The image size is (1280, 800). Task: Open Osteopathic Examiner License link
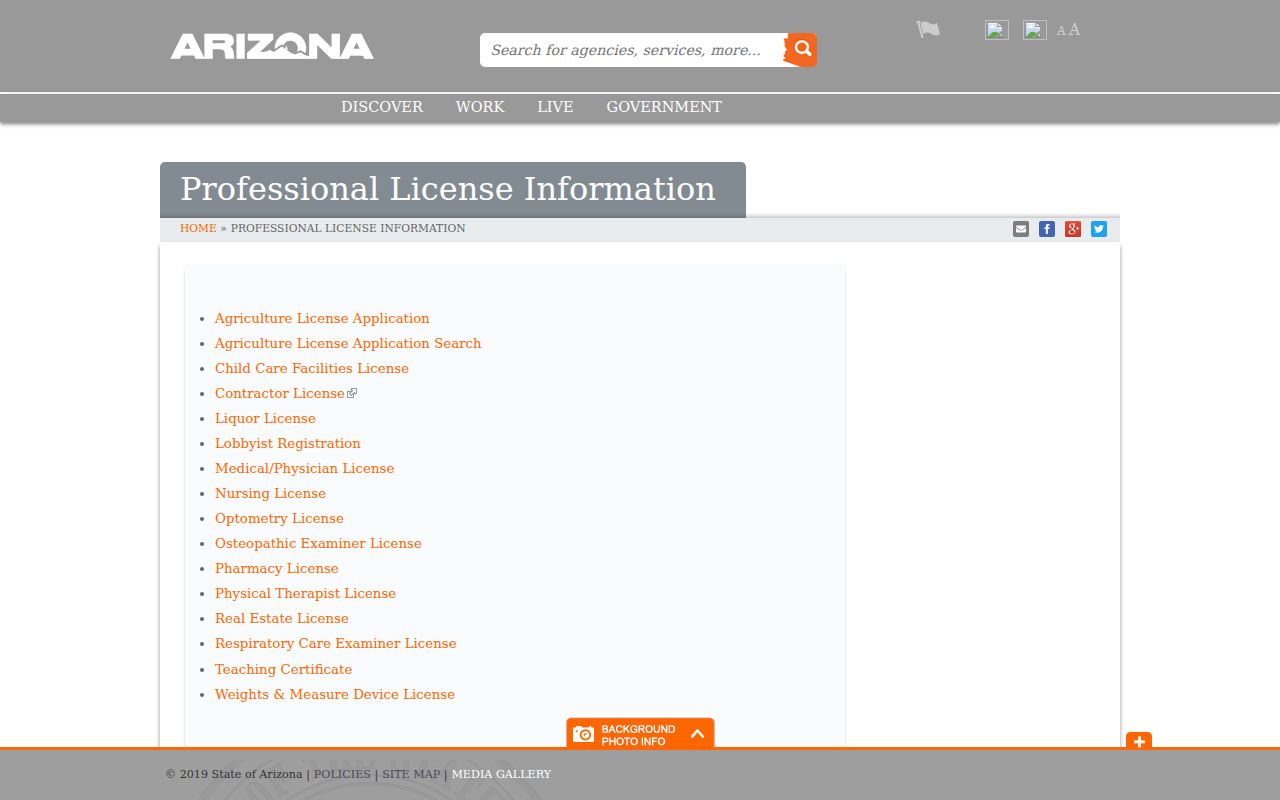tap(318, 543)
